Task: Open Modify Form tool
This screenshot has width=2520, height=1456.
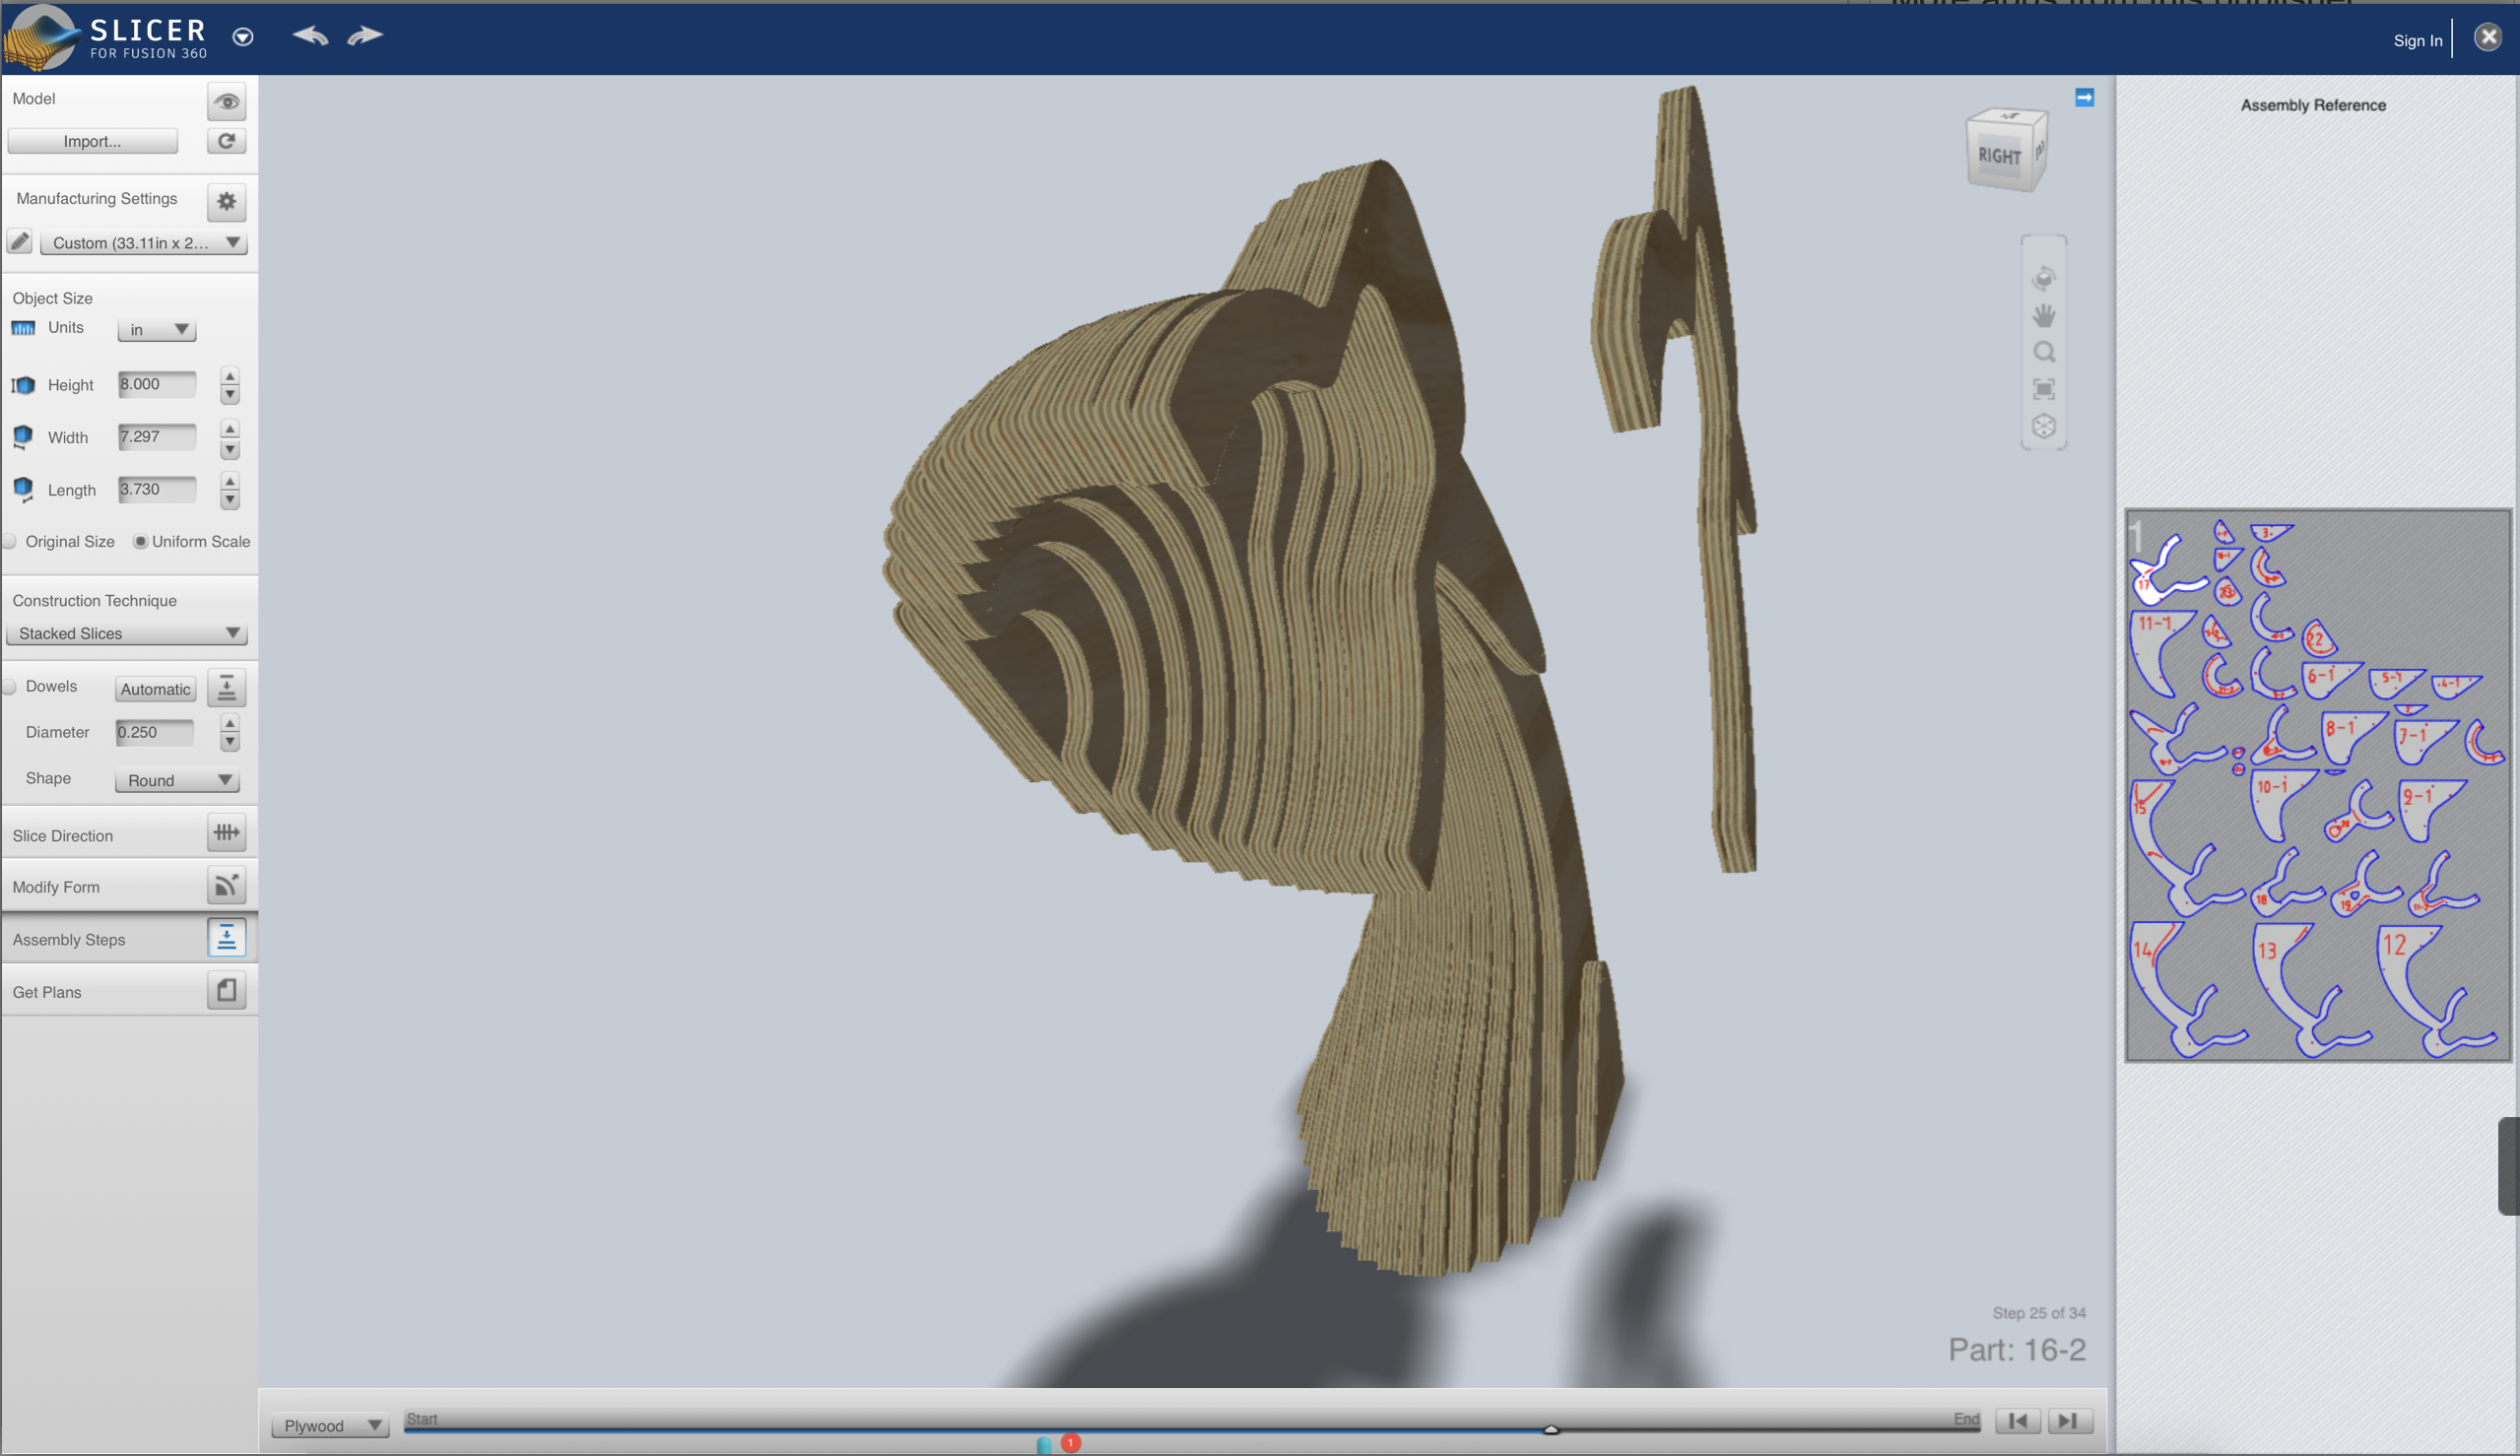Action: coord(227,885)
